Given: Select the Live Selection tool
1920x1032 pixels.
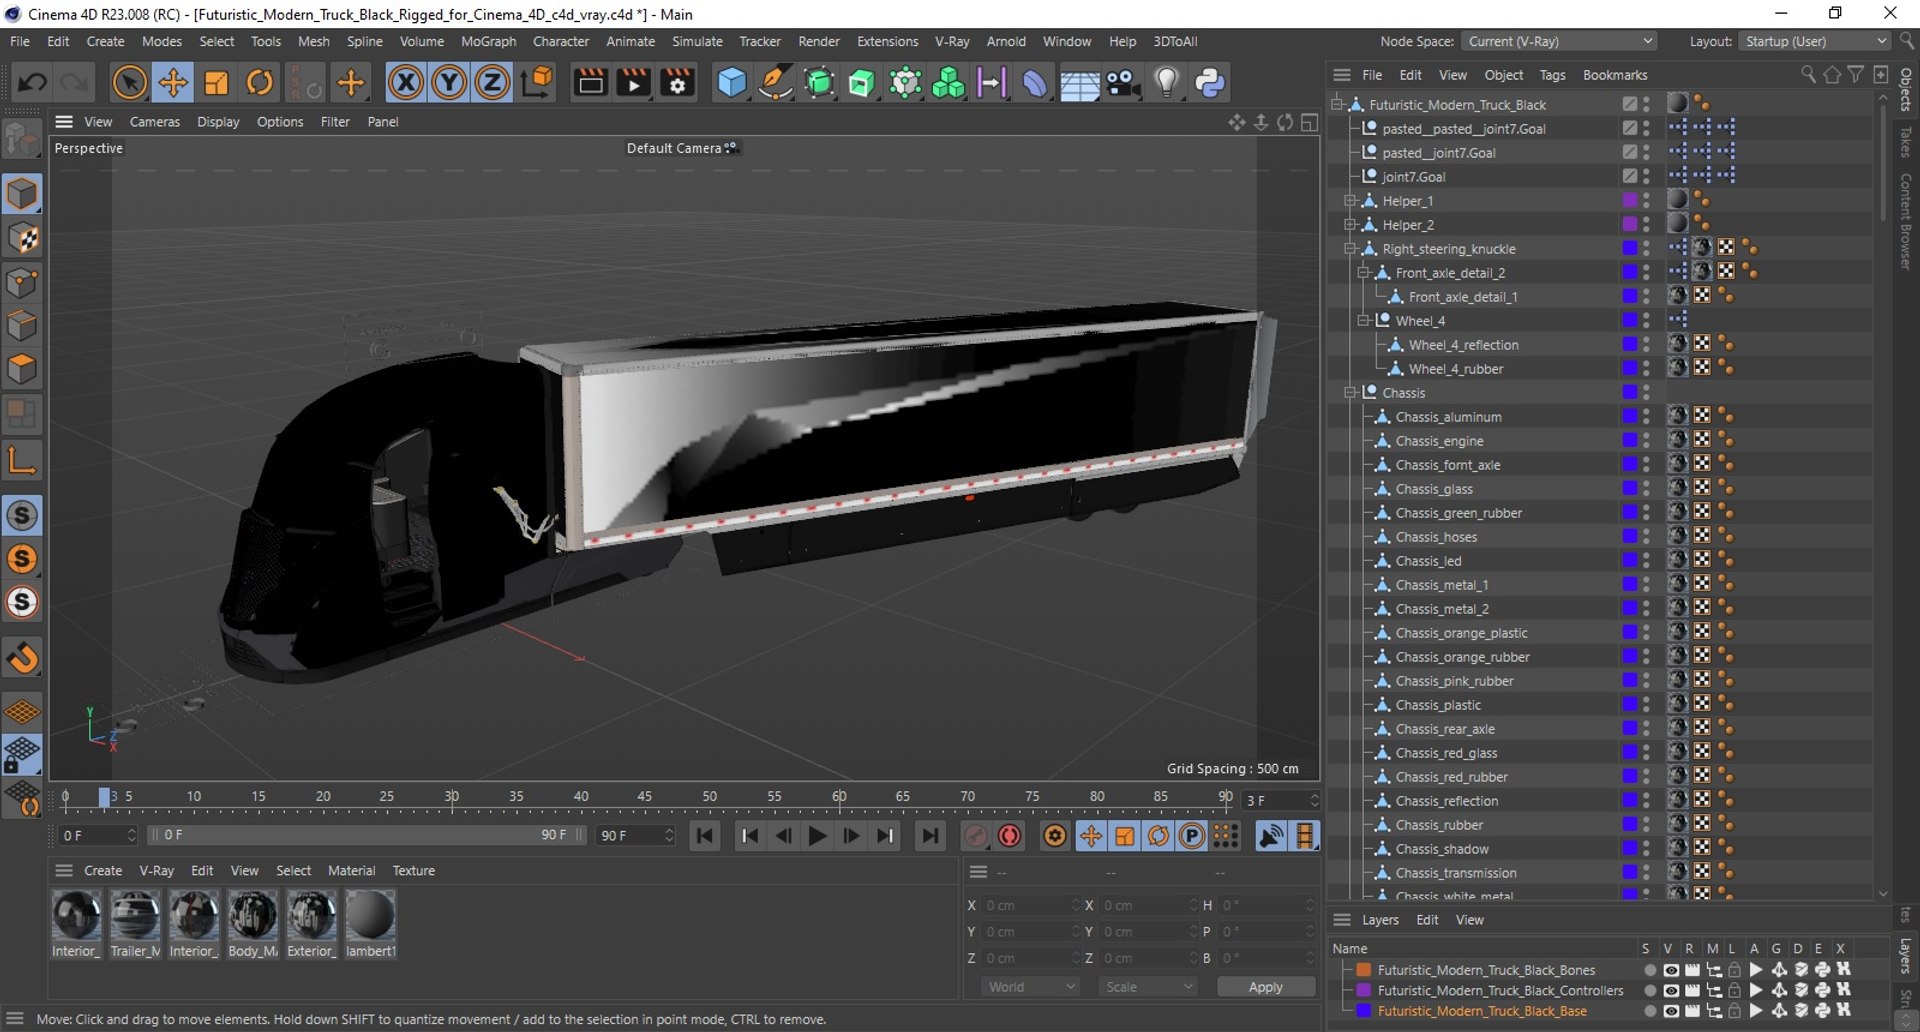Looking at the screenshot, I should point(129,83).
